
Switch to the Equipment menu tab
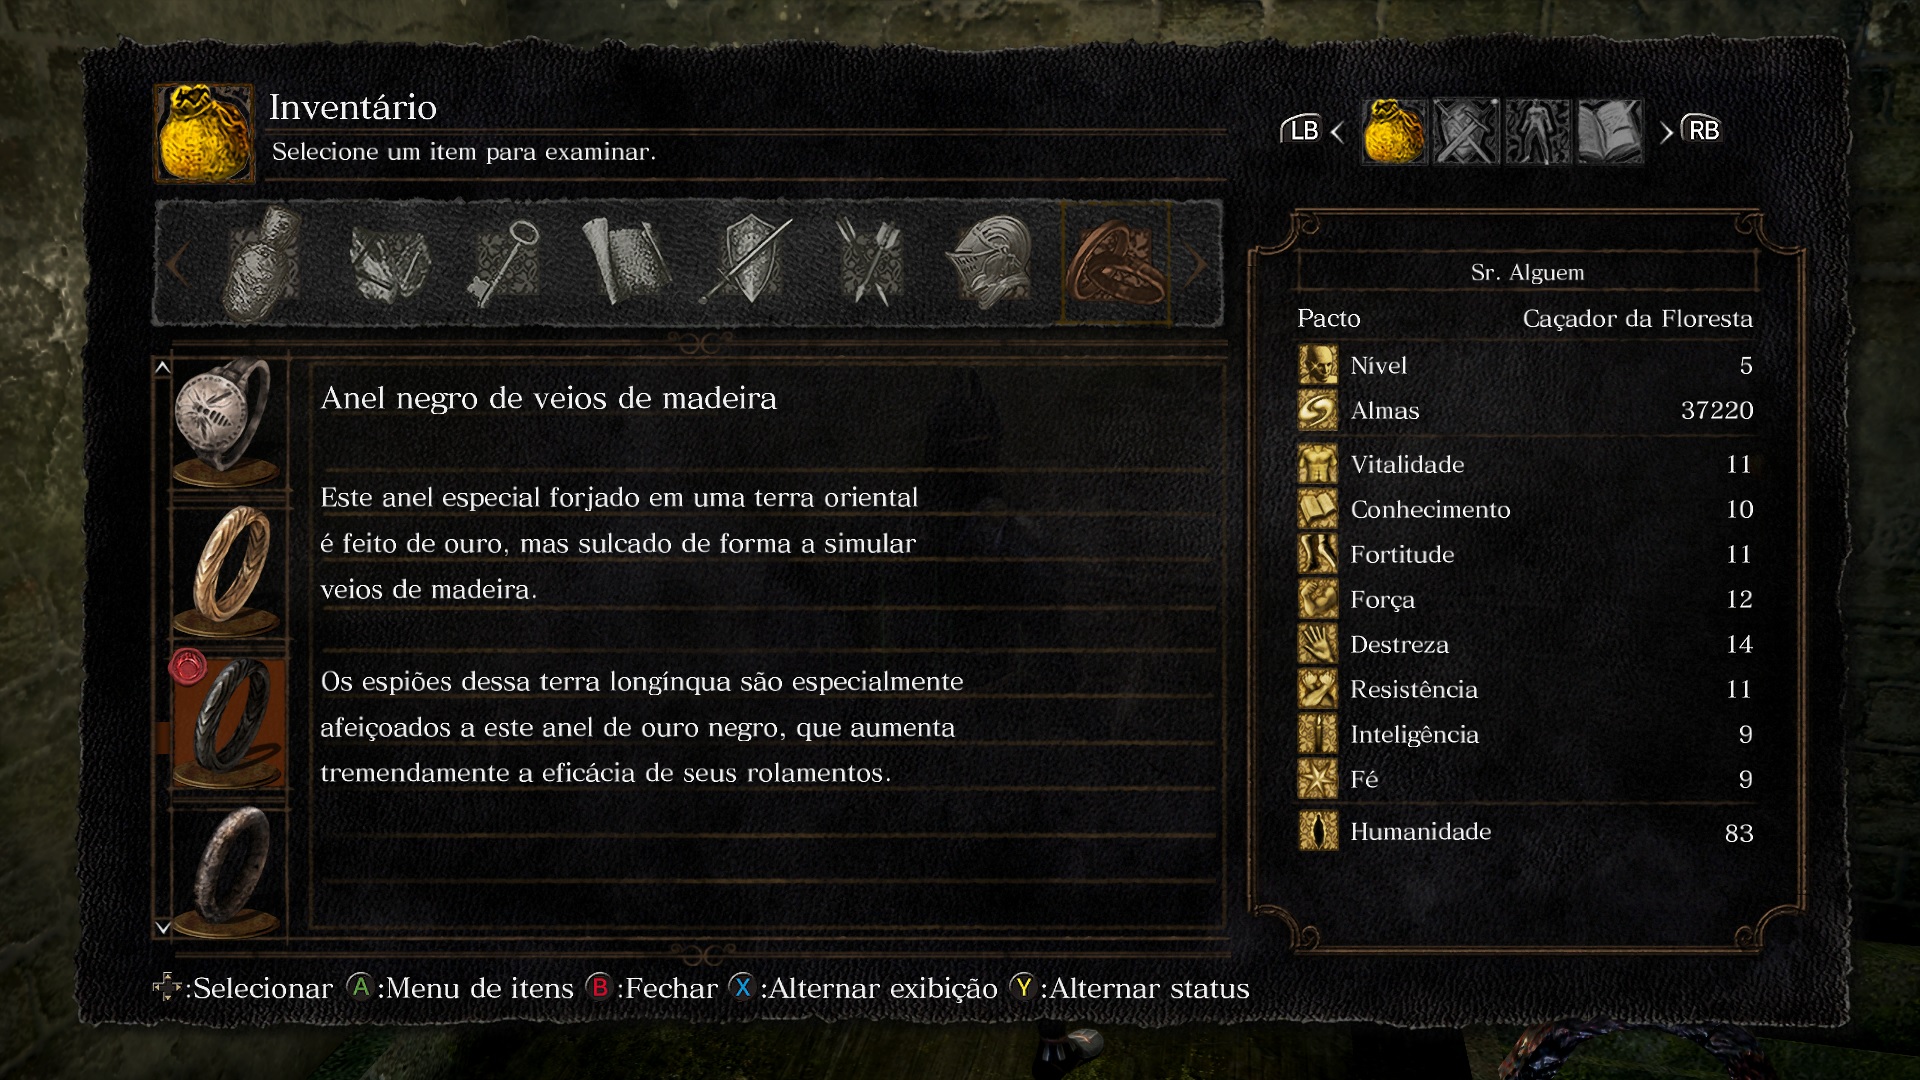click(1466, 131)
